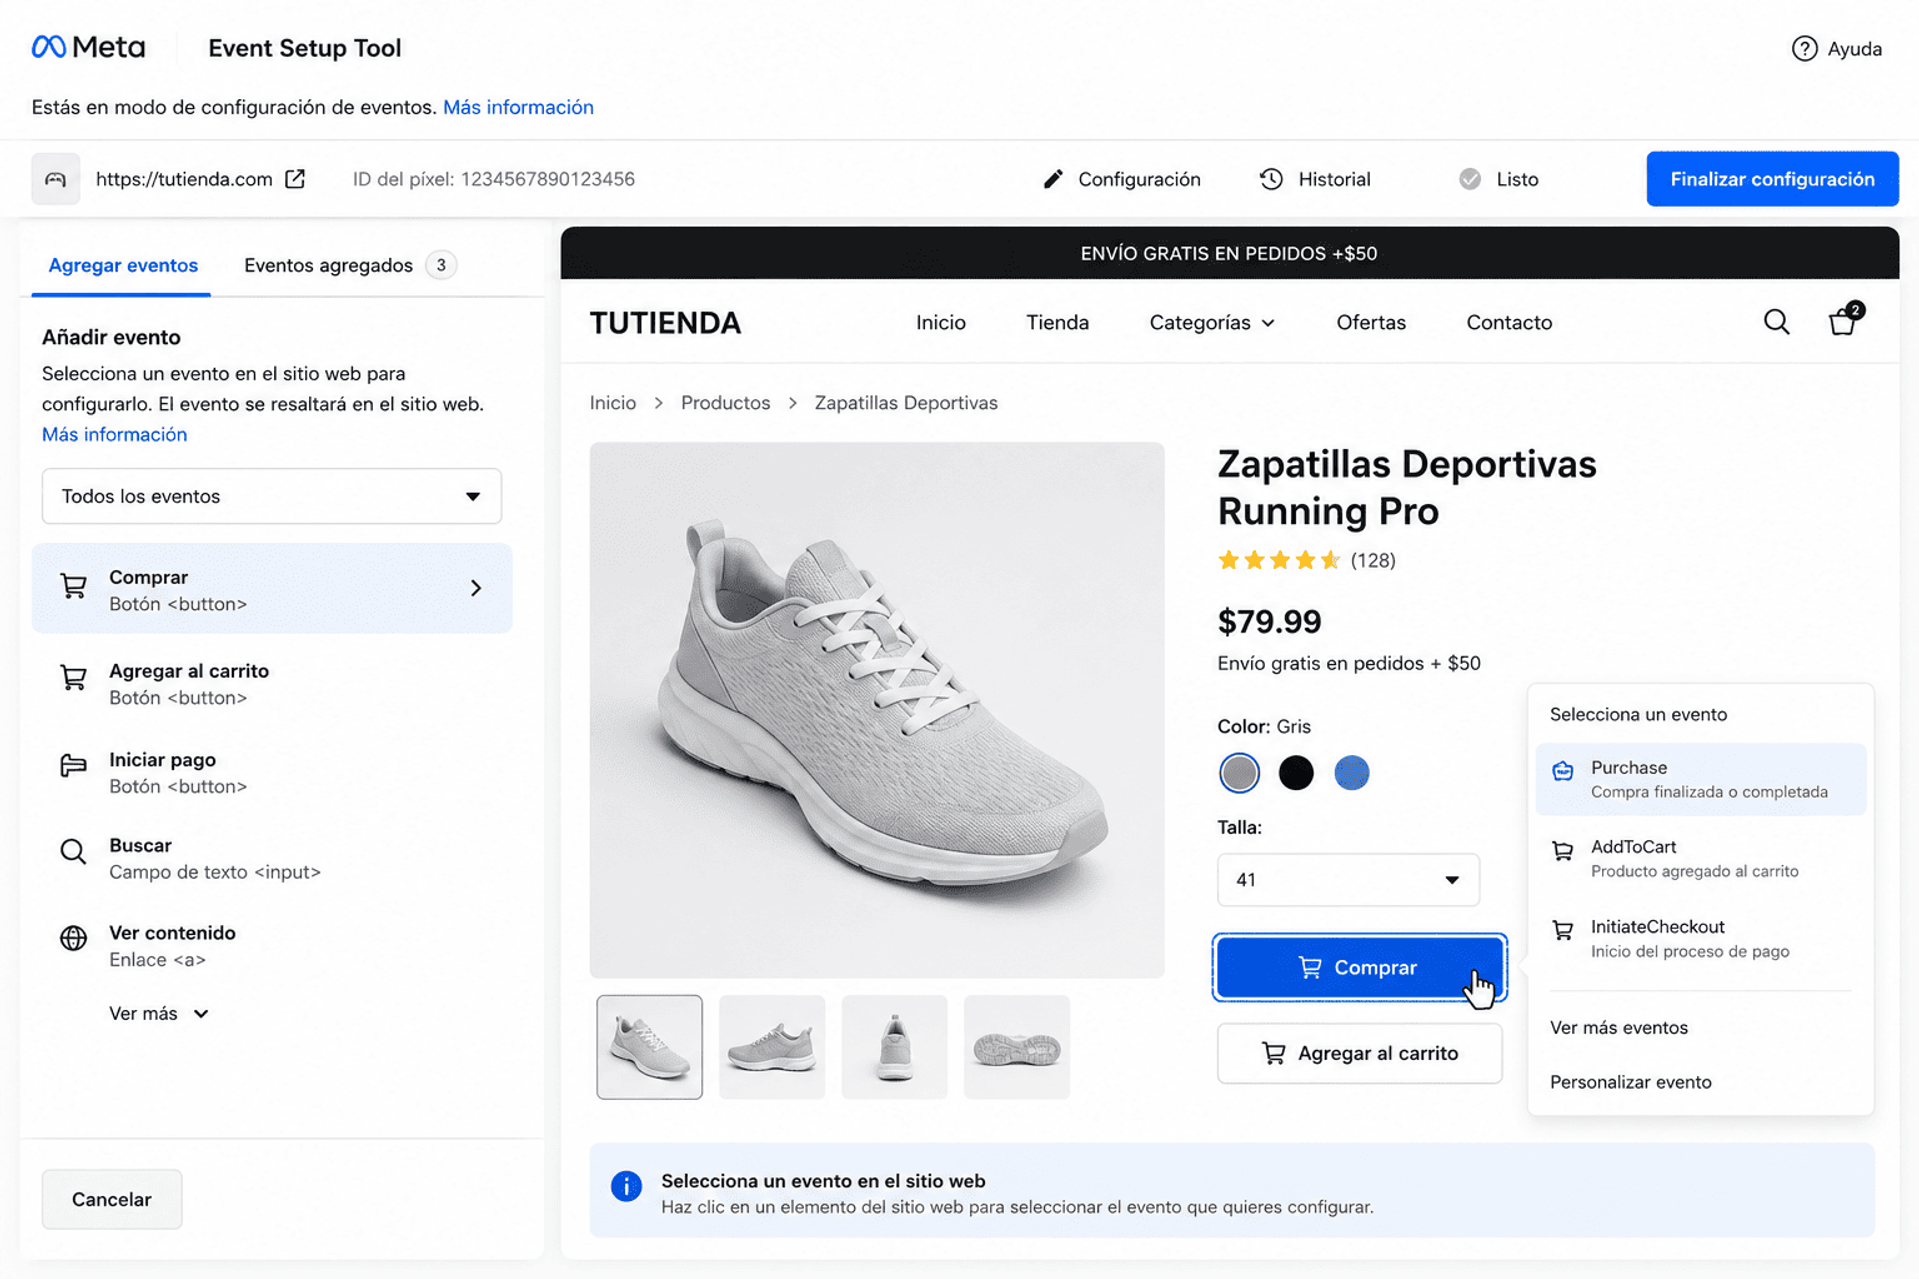Click the Iniciar pago card icon
This screenshot has width=1919, height=1279.
pyautogui.click(x=73, y=766)
